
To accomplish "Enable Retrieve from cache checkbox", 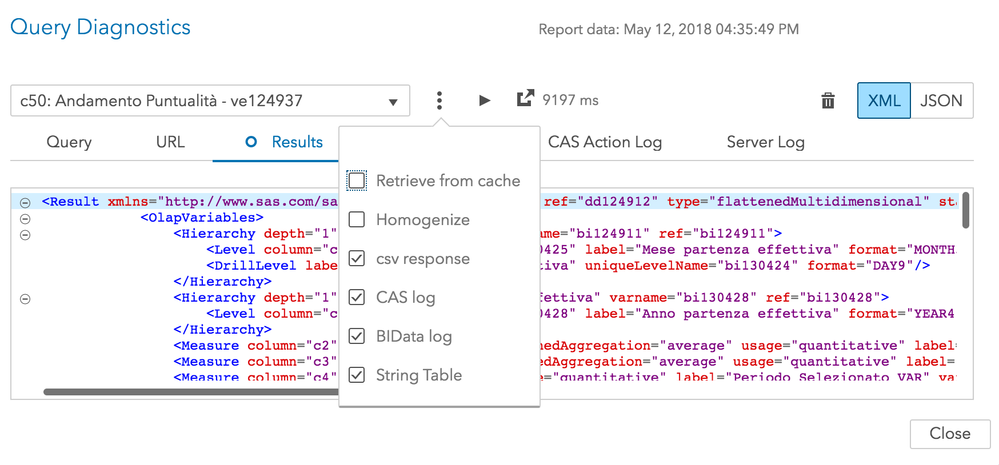I will (357, 181).
